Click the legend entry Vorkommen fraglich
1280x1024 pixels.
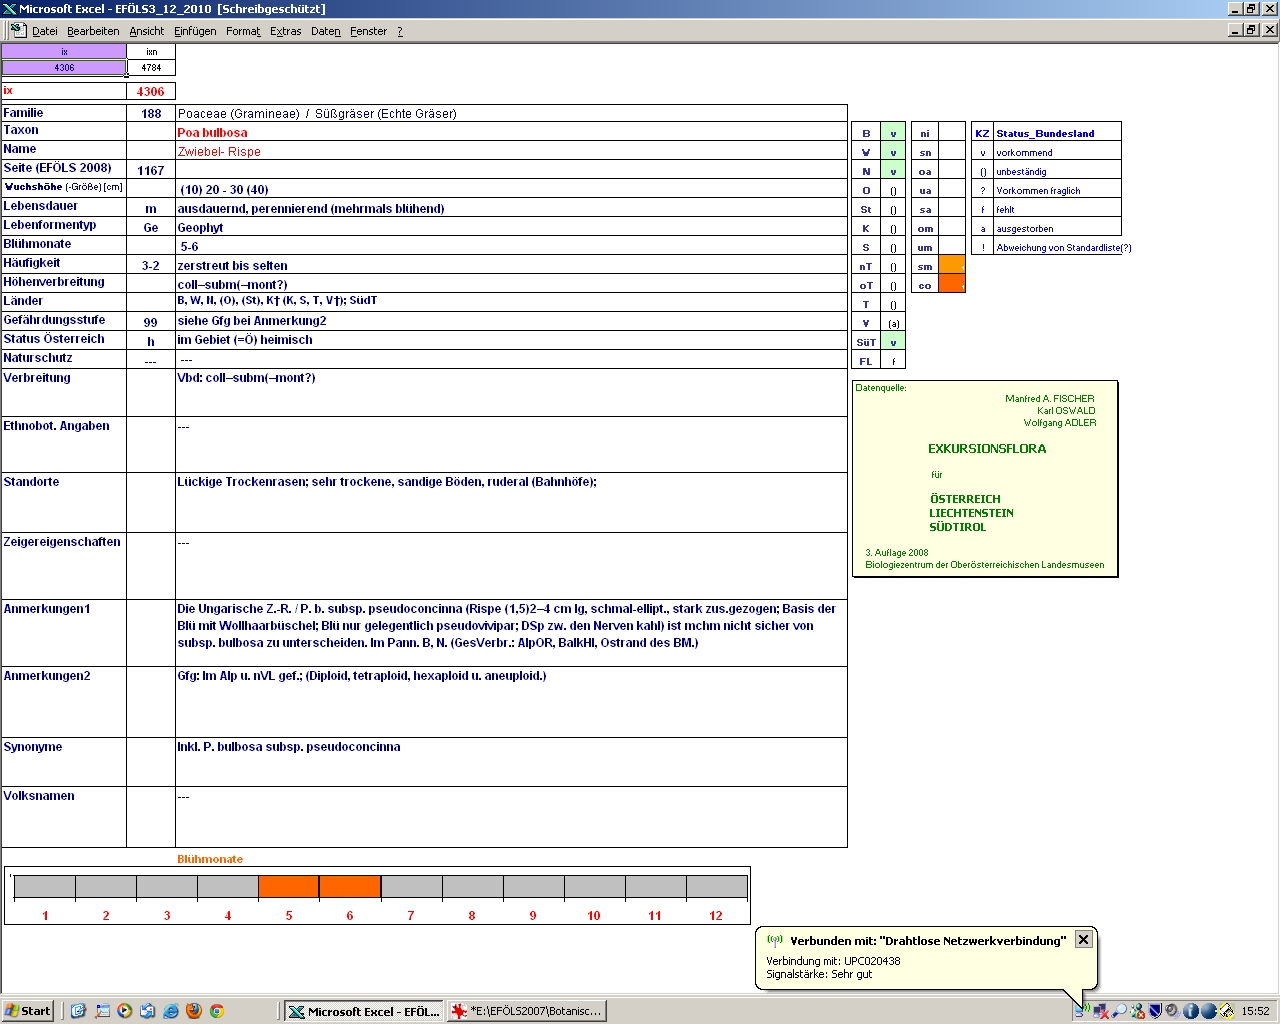[1038, 190]
